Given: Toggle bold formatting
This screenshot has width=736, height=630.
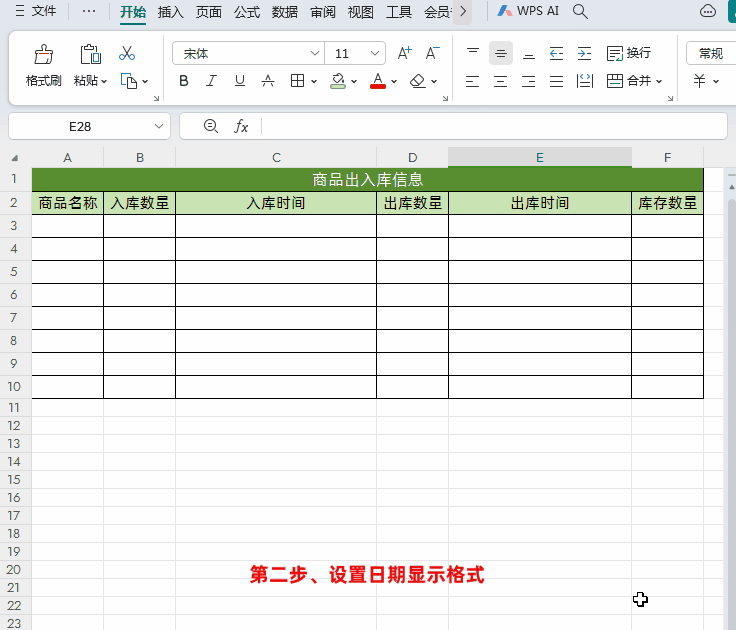Looking at the screenshot, I should pyautogui.click(x=184, y=81).
